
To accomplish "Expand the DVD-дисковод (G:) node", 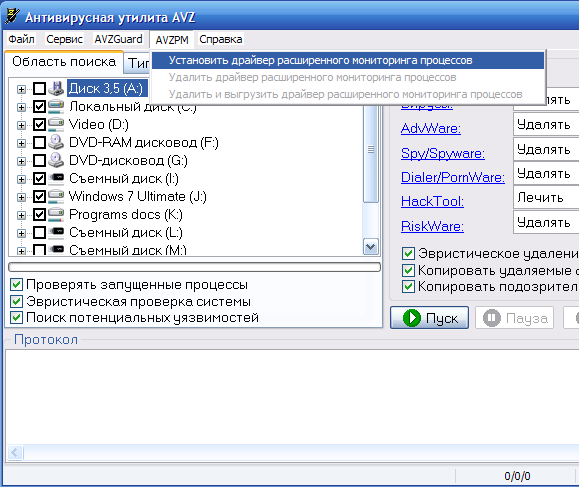I will [21, 161].
